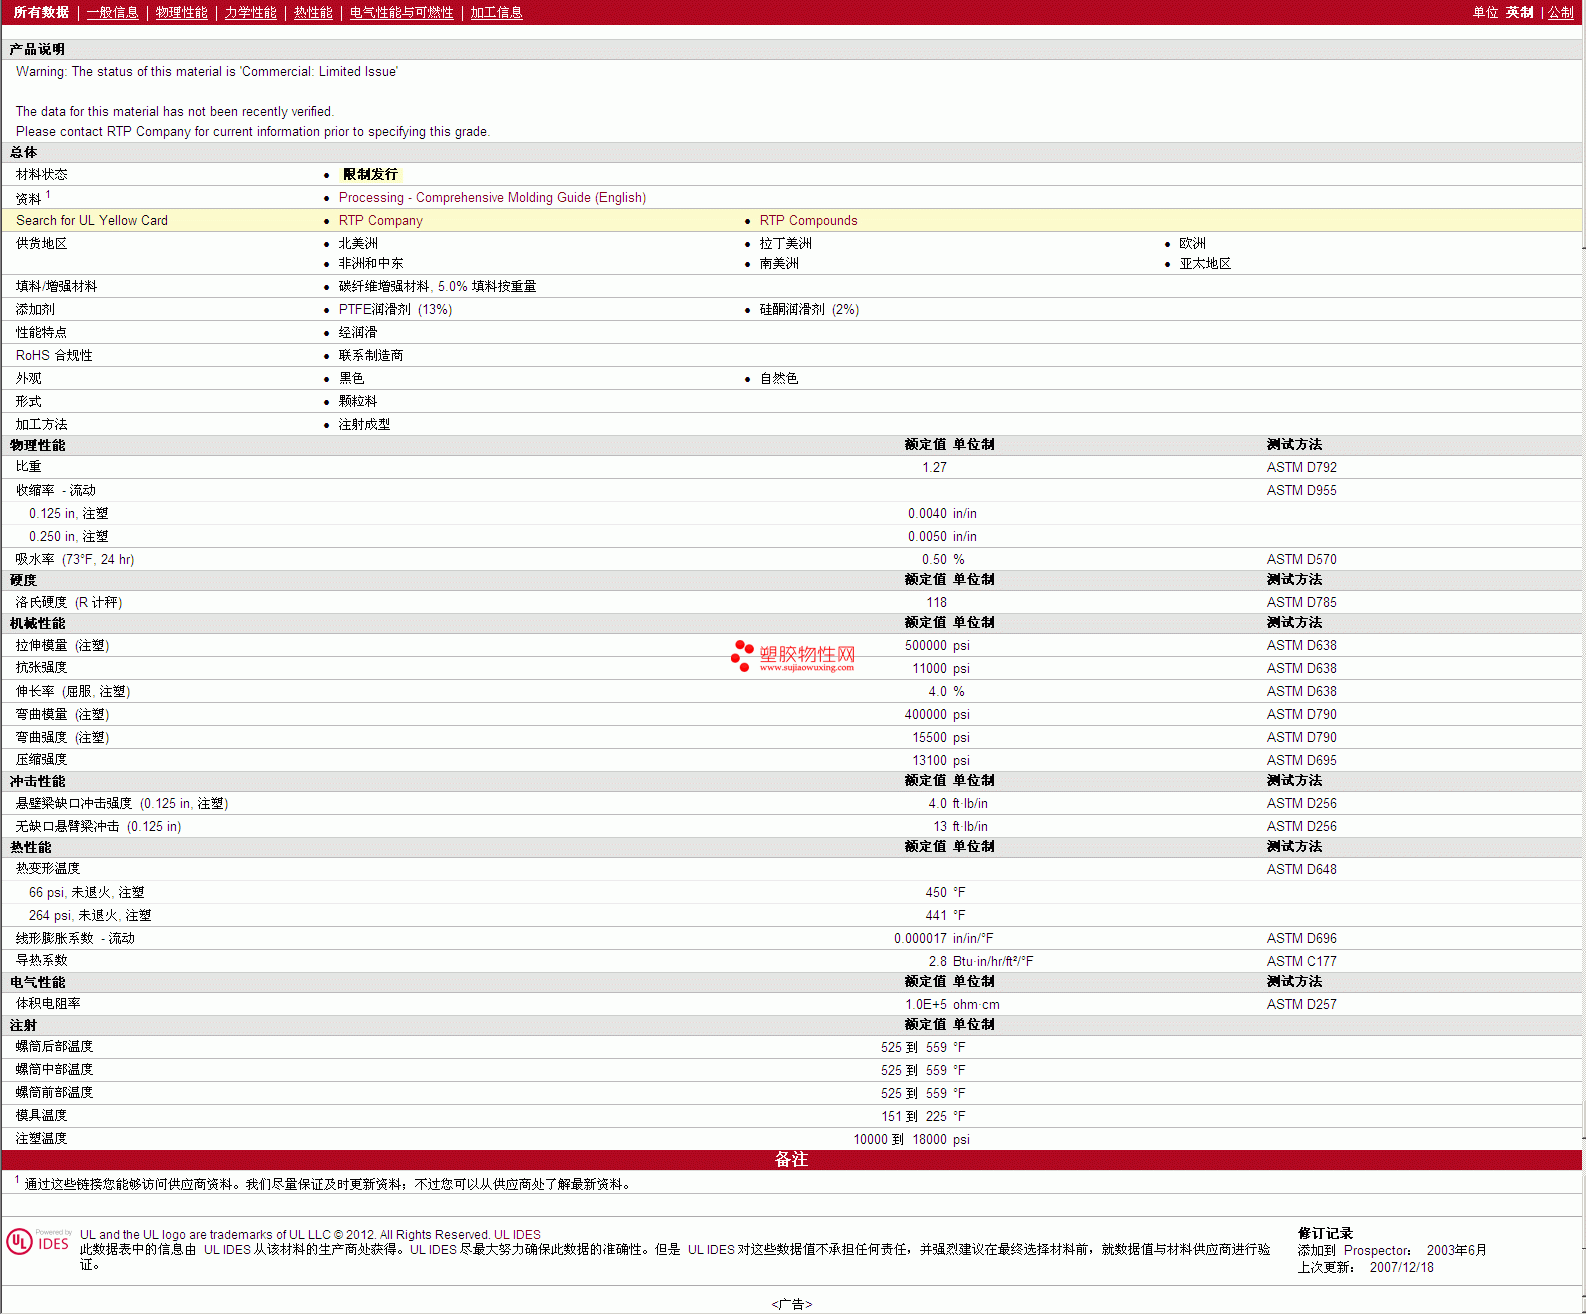Screen dimensions: 1586x1314
Task: Open the 一般信息 tab
Action: pyautogui.click(x=112, y=12)
